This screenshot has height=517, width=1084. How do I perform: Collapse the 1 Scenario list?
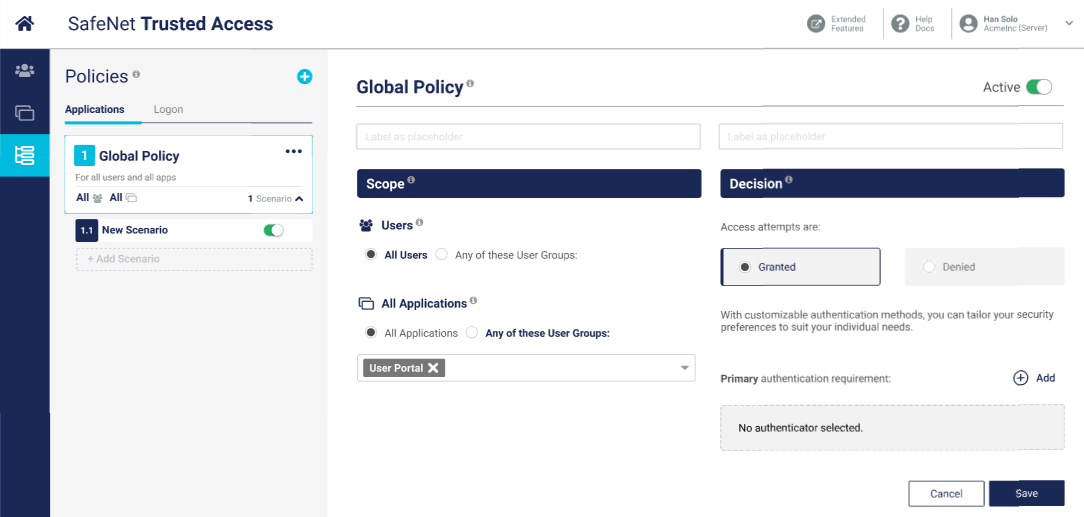point(299,199)
